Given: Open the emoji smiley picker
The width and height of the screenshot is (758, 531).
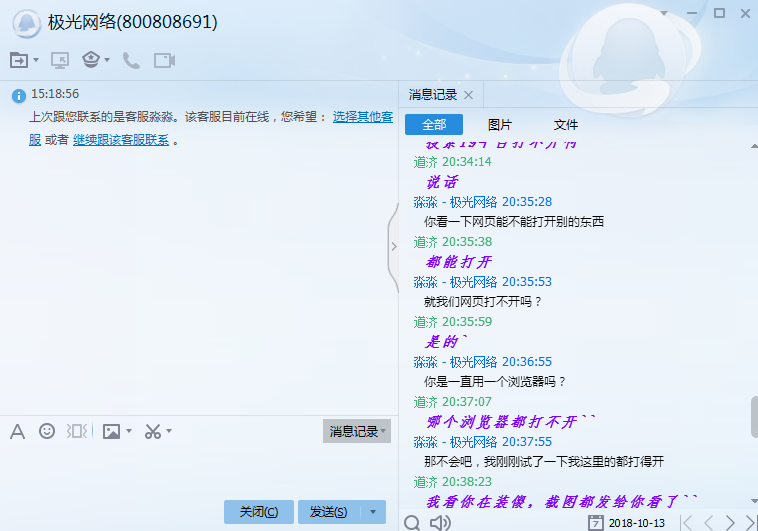Looking at the screenshot, I should (x=47, y=431).
